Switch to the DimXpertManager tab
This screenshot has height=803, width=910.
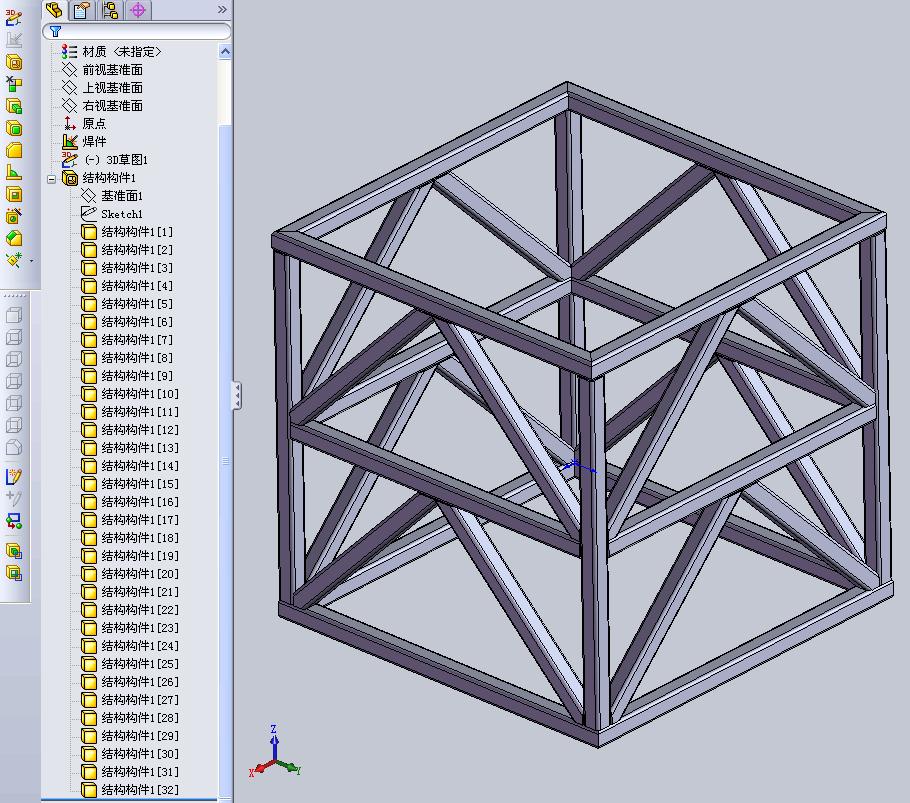(138, 10)
